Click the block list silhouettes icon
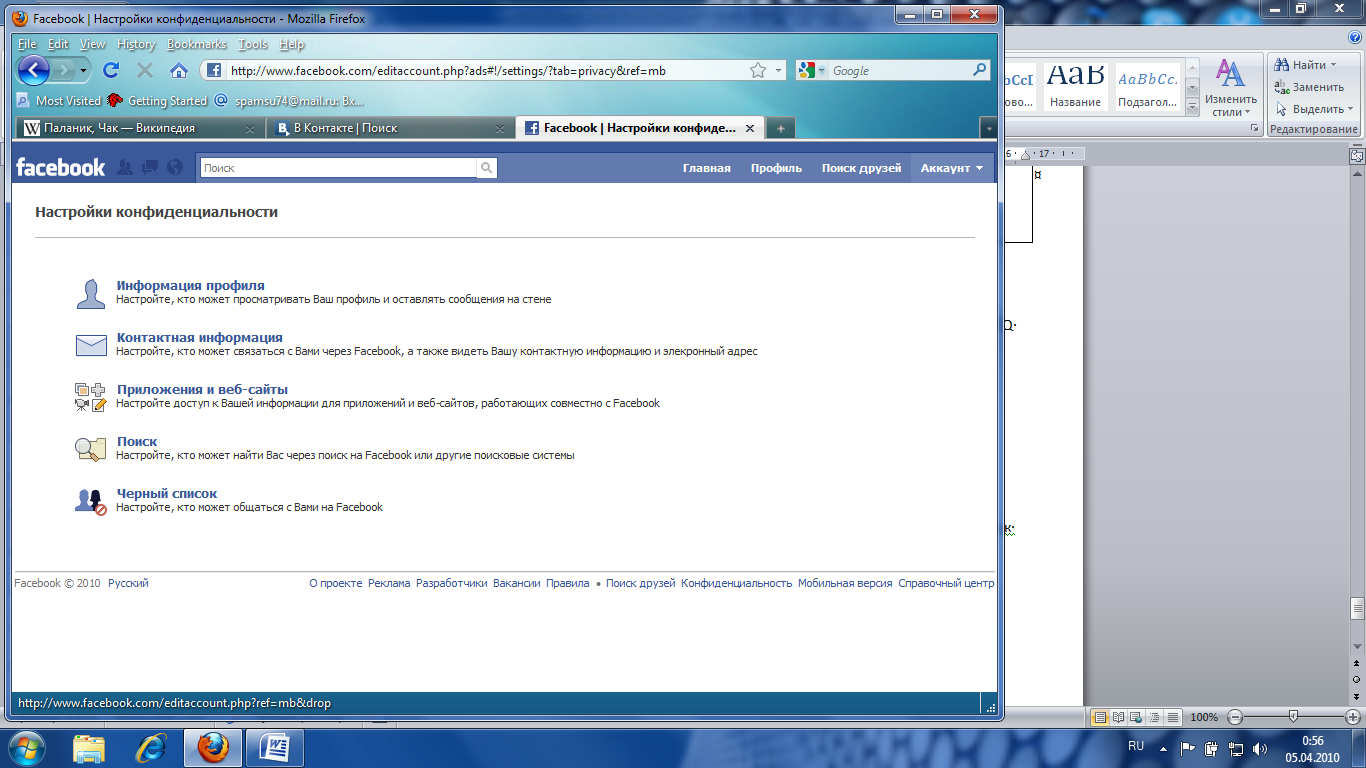This screenshot has width=1366, height=768. pyautogui.click(x=91, y=501)
